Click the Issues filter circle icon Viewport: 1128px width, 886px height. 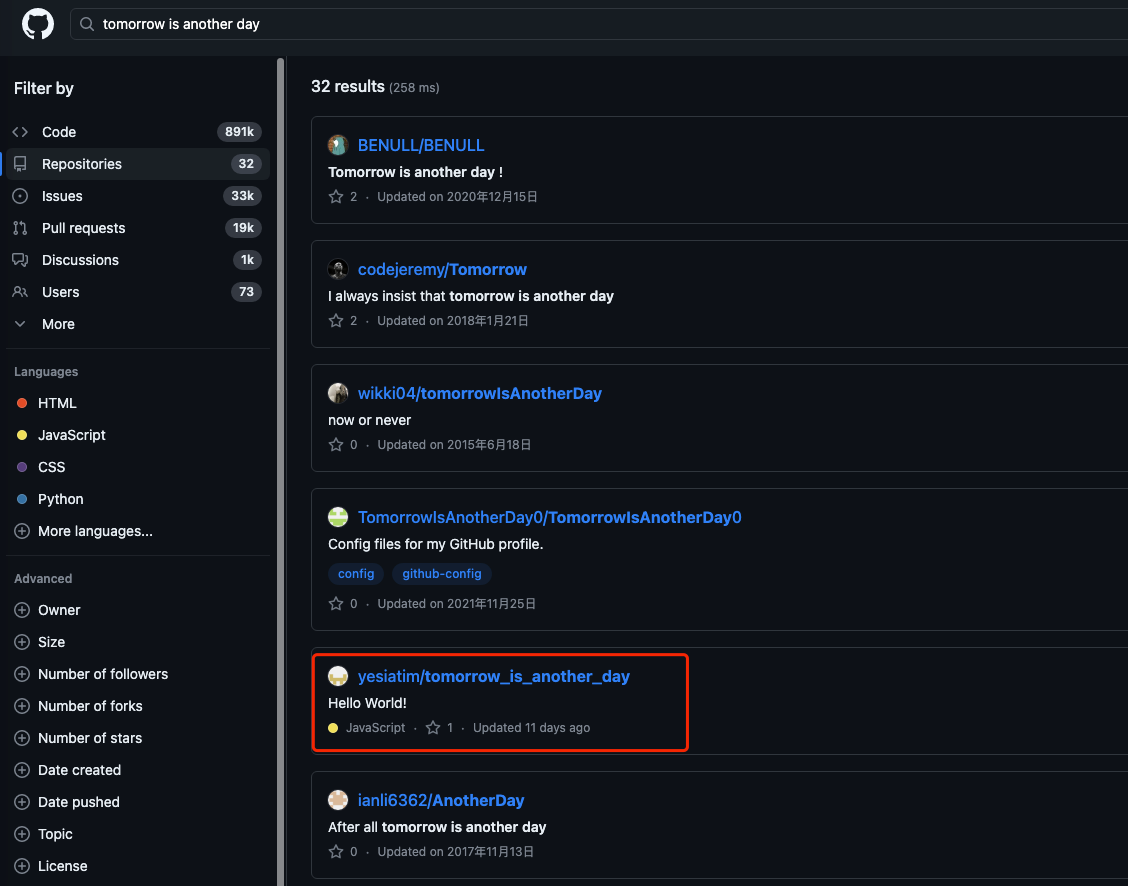[x=20, y=196]
